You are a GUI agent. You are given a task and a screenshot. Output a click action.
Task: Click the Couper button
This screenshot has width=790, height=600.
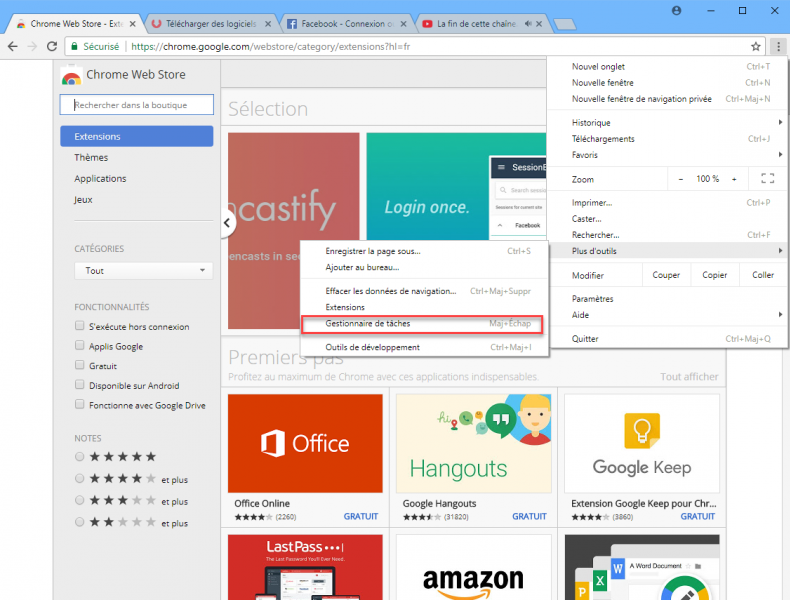click(x=666, y=275)
